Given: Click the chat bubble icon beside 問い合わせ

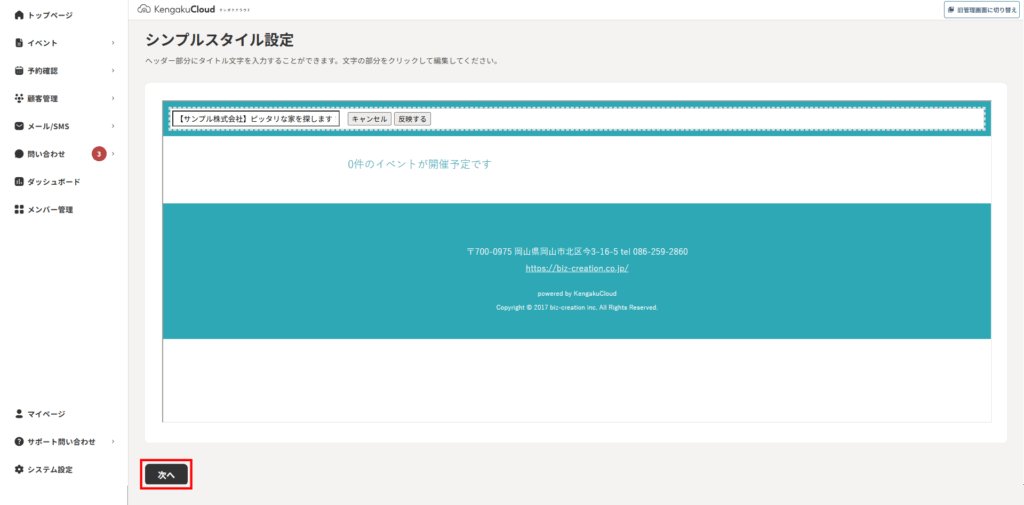Looking at the screenshot, I should click(19, 154).
